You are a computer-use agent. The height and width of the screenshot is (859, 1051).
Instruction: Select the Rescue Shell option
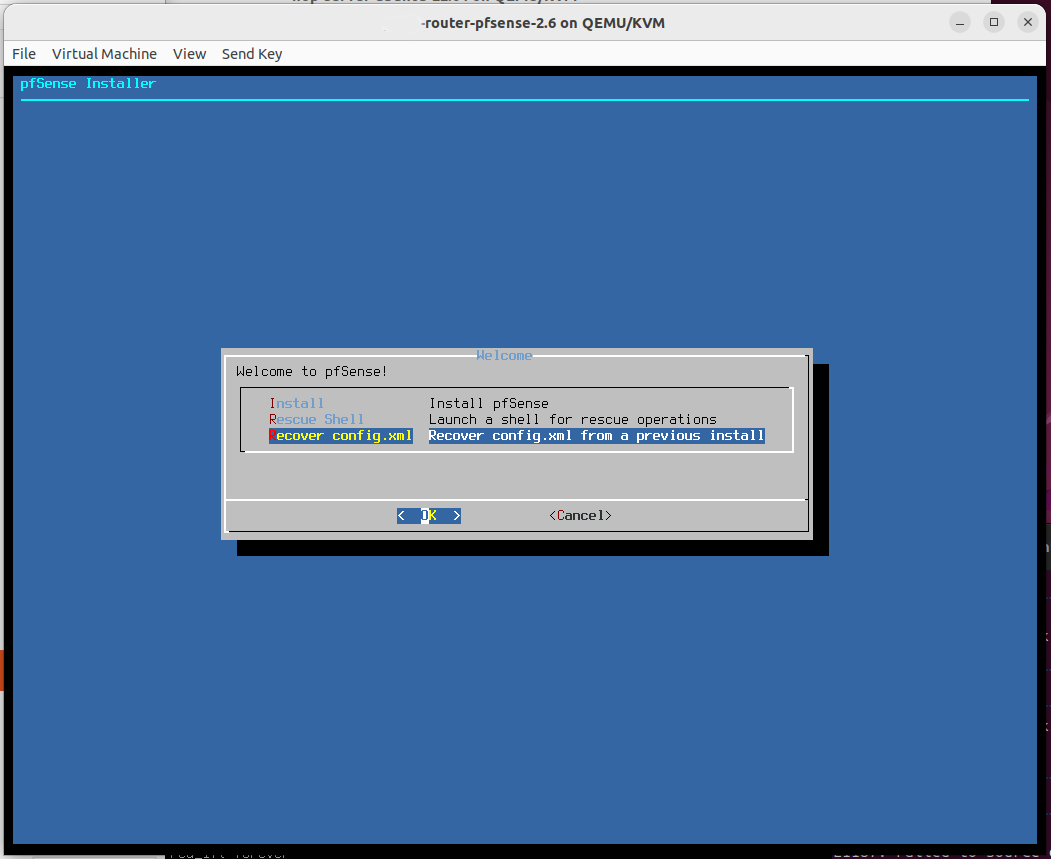click(316, 419)
